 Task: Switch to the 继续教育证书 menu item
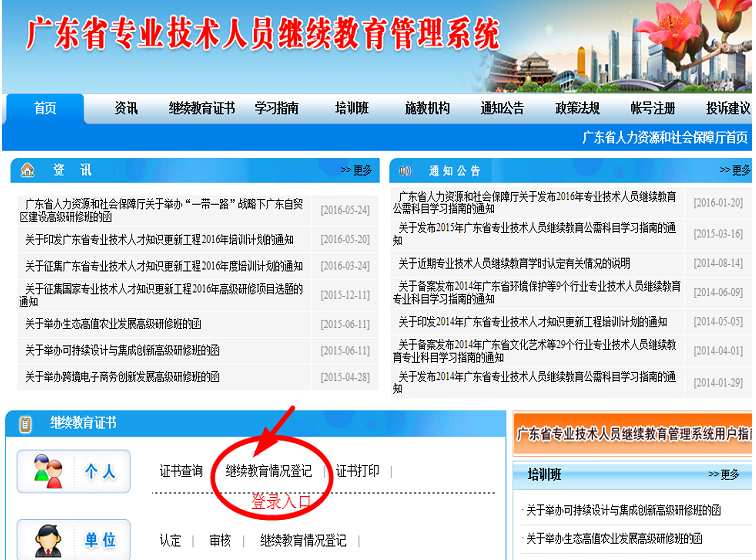coord(201,108)
